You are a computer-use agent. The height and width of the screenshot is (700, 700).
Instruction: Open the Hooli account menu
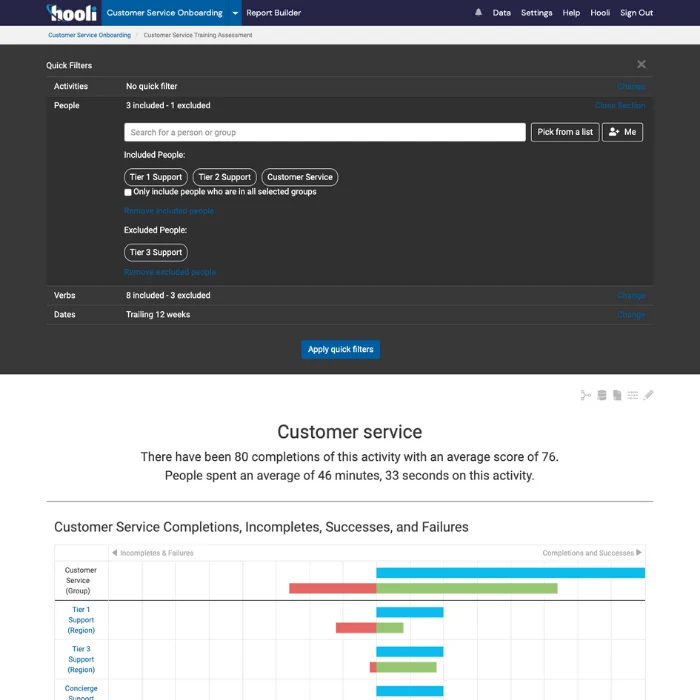(x=600, y=13)
